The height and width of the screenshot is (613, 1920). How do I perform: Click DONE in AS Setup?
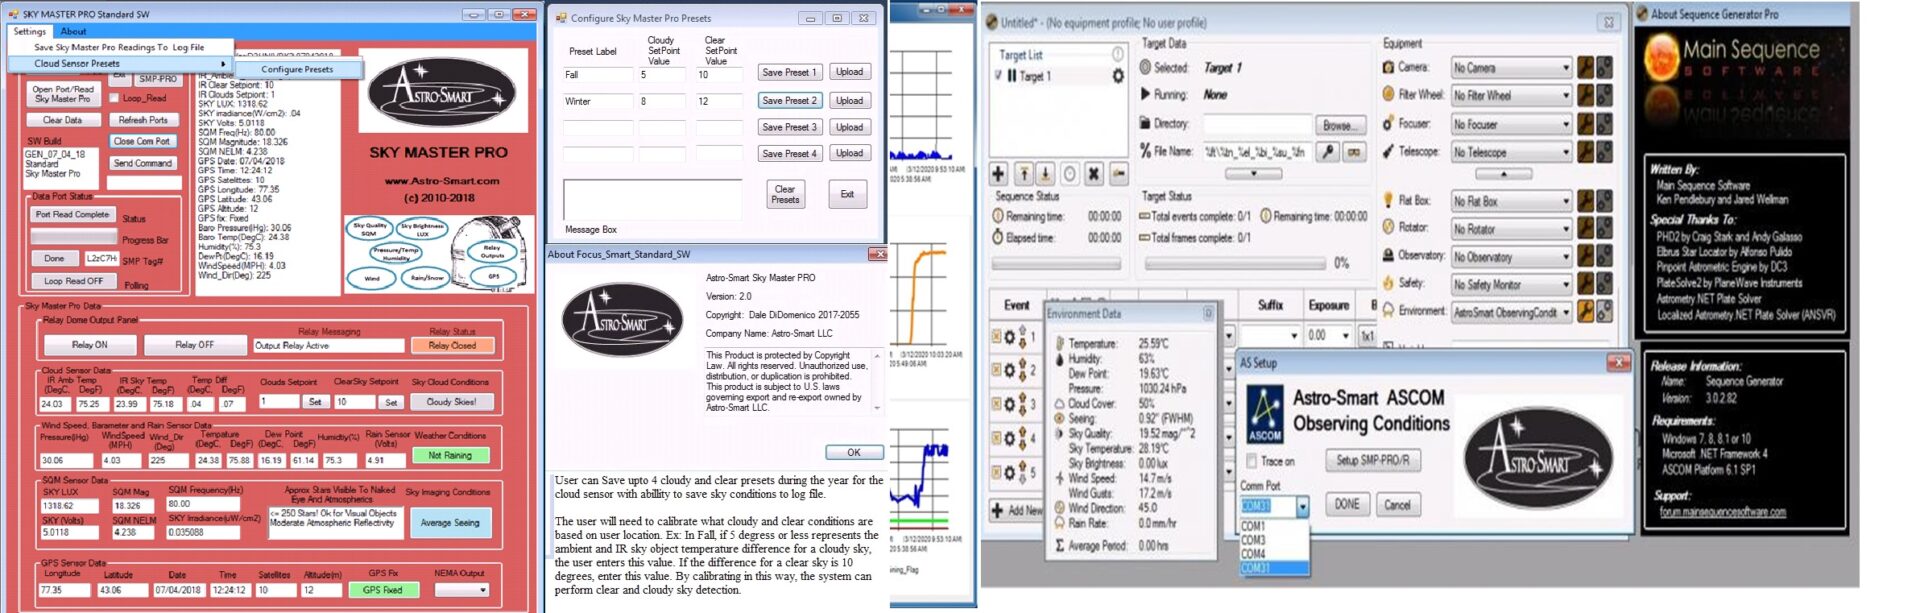pos(1347,504)
